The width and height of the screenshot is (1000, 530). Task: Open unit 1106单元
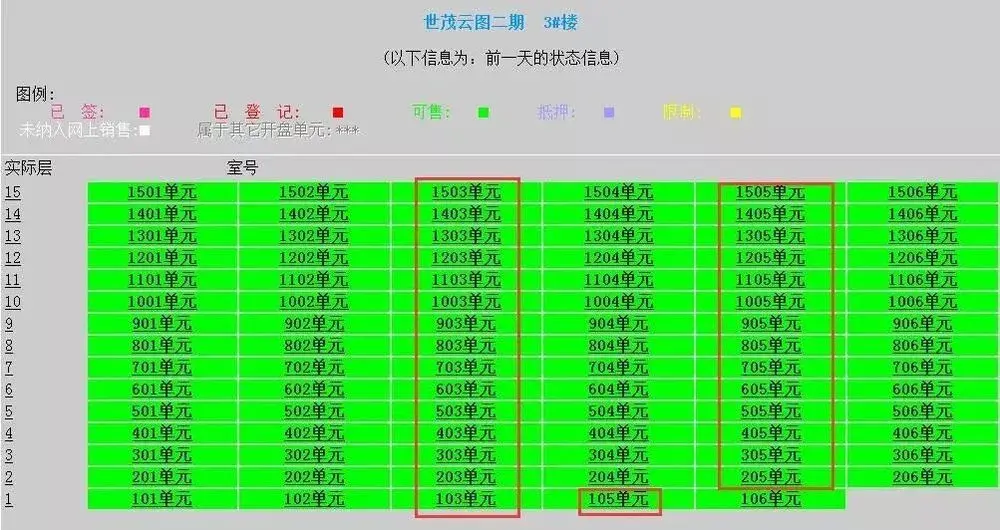(923, 280)
